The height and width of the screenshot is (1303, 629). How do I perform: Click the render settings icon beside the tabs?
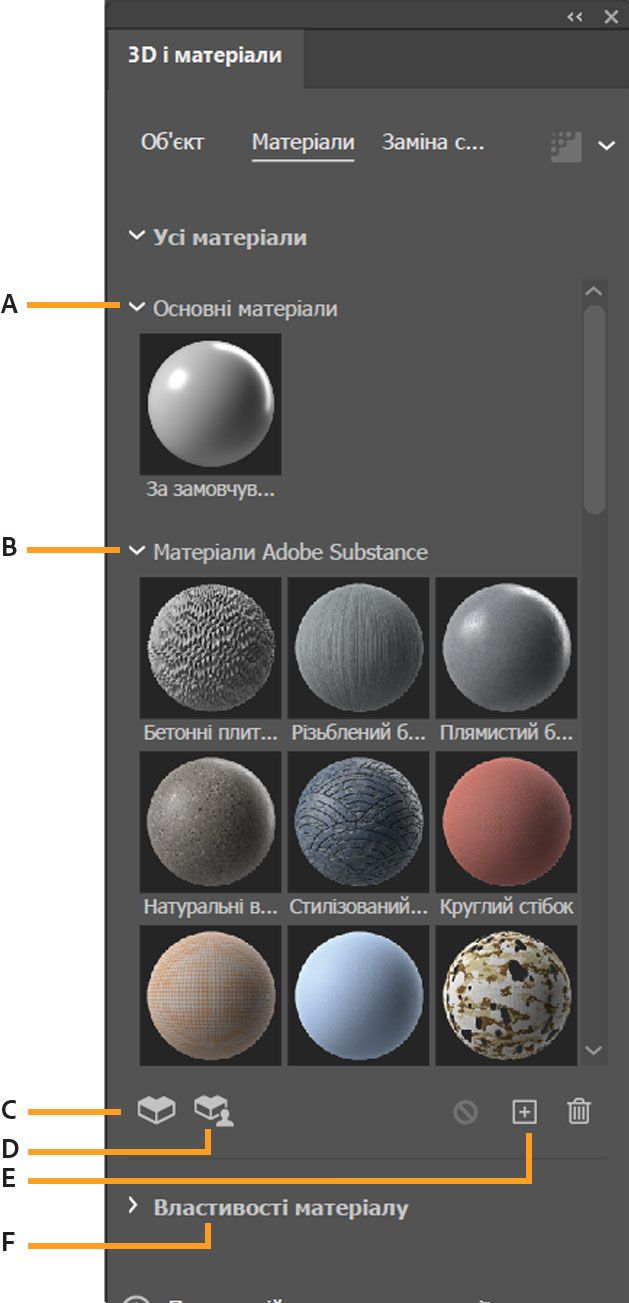[x=566, y=145]
